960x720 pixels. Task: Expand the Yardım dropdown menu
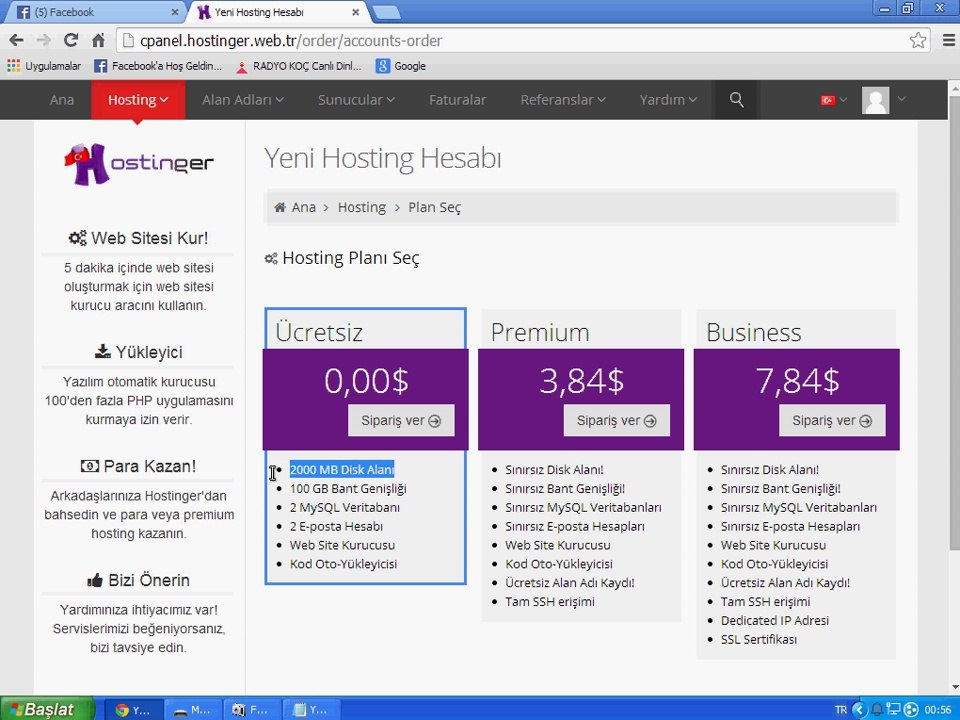(668, 100)
